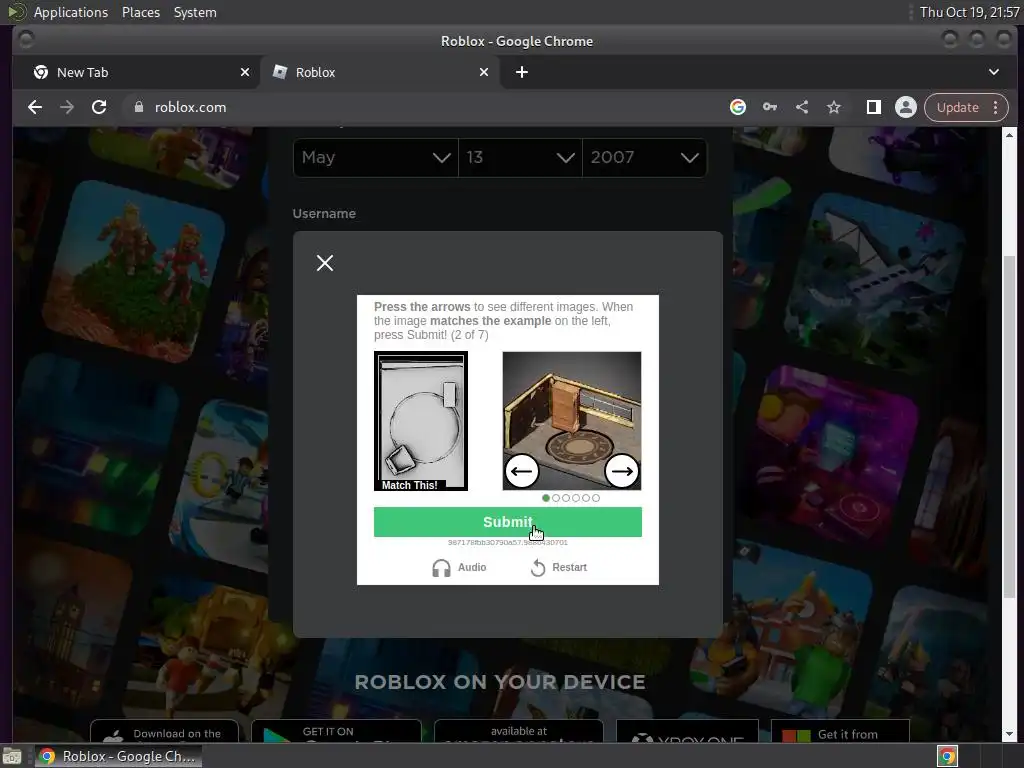The height and width of the screenshot is (768, 1024).
Task: Click the clock showing Thu Oct 19
Action: click(x=969, y=12)
